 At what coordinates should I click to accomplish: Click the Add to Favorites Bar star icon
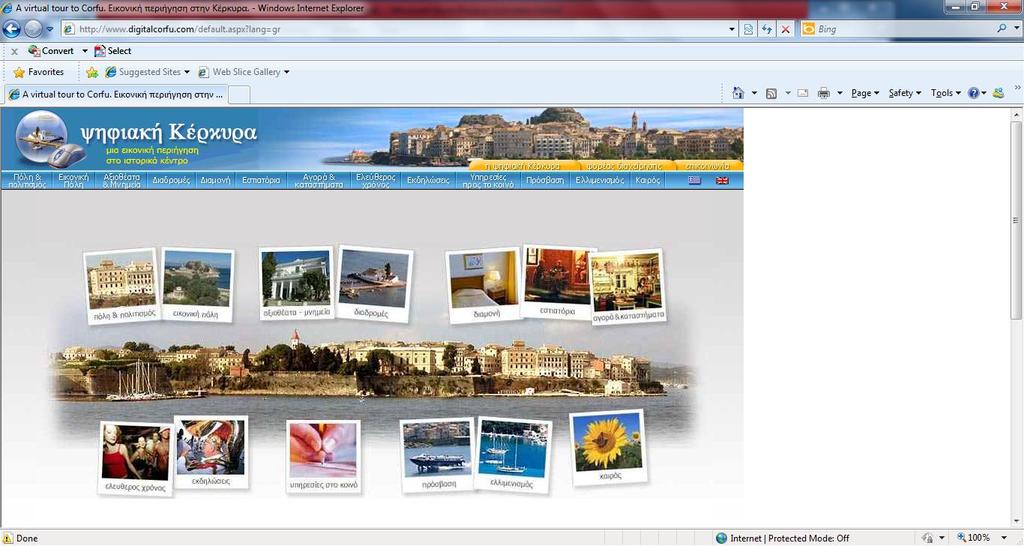click(92, 72)
